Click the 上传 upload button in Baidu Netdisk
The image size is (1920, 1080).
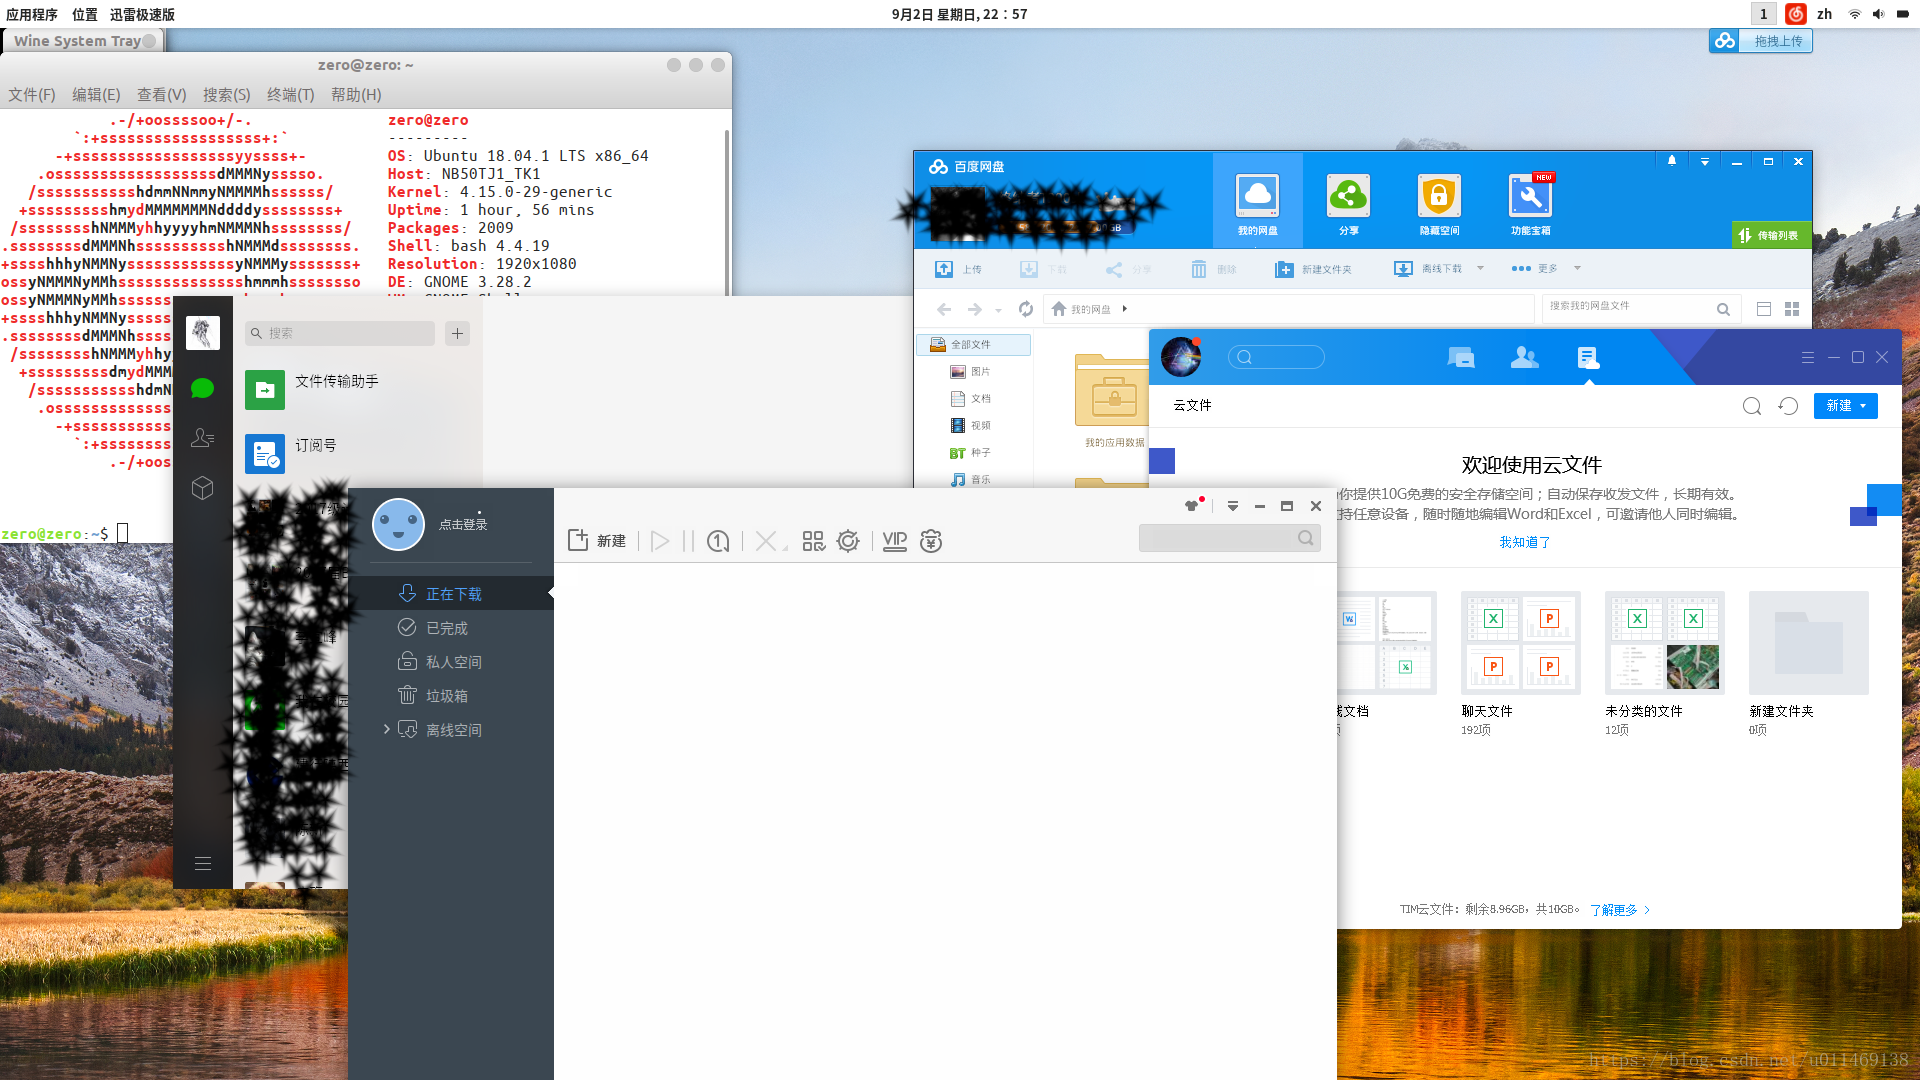click(958, 269)
